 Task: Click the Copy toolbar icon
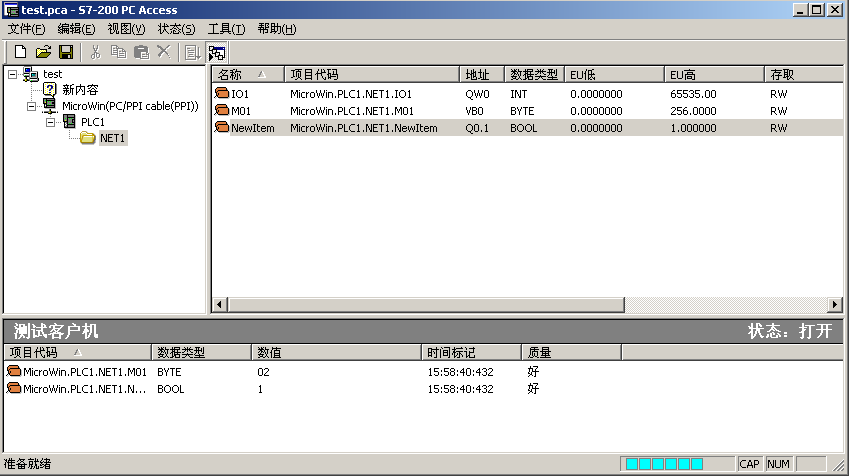click(119, 52)
